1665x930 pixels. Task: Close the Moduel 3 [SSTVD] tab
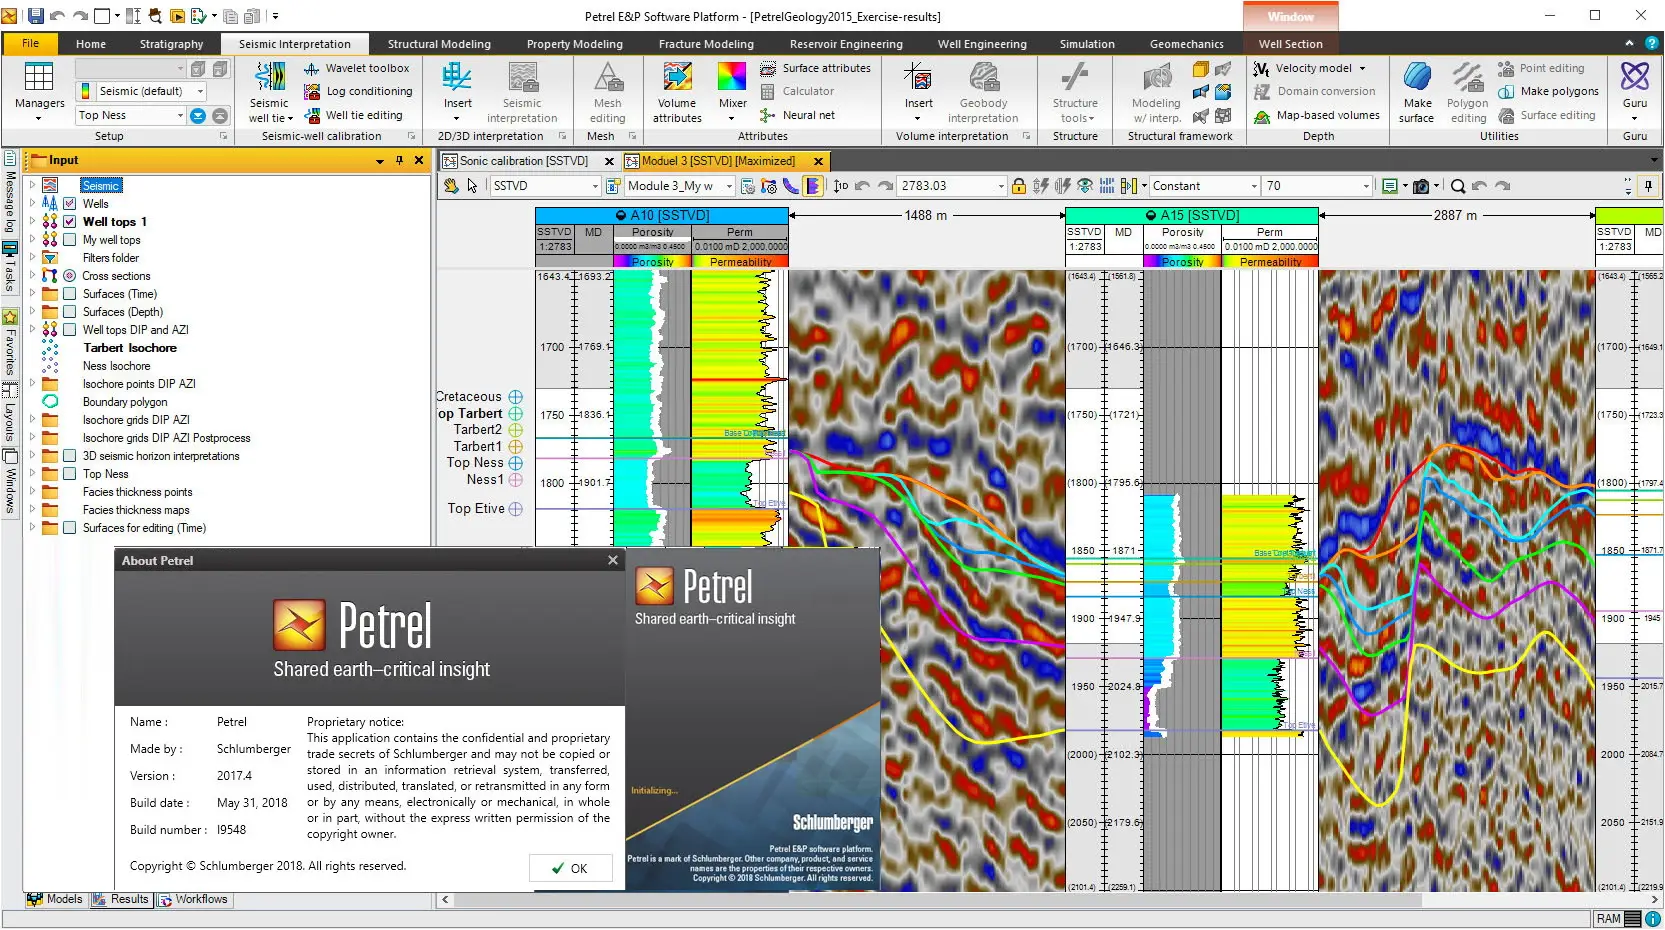818,161
